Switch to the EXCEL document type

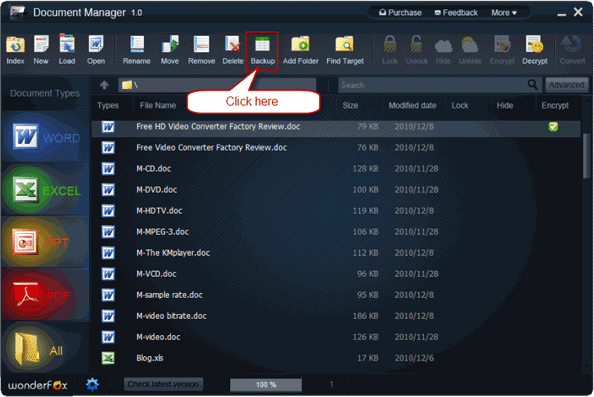pos(45,190)
